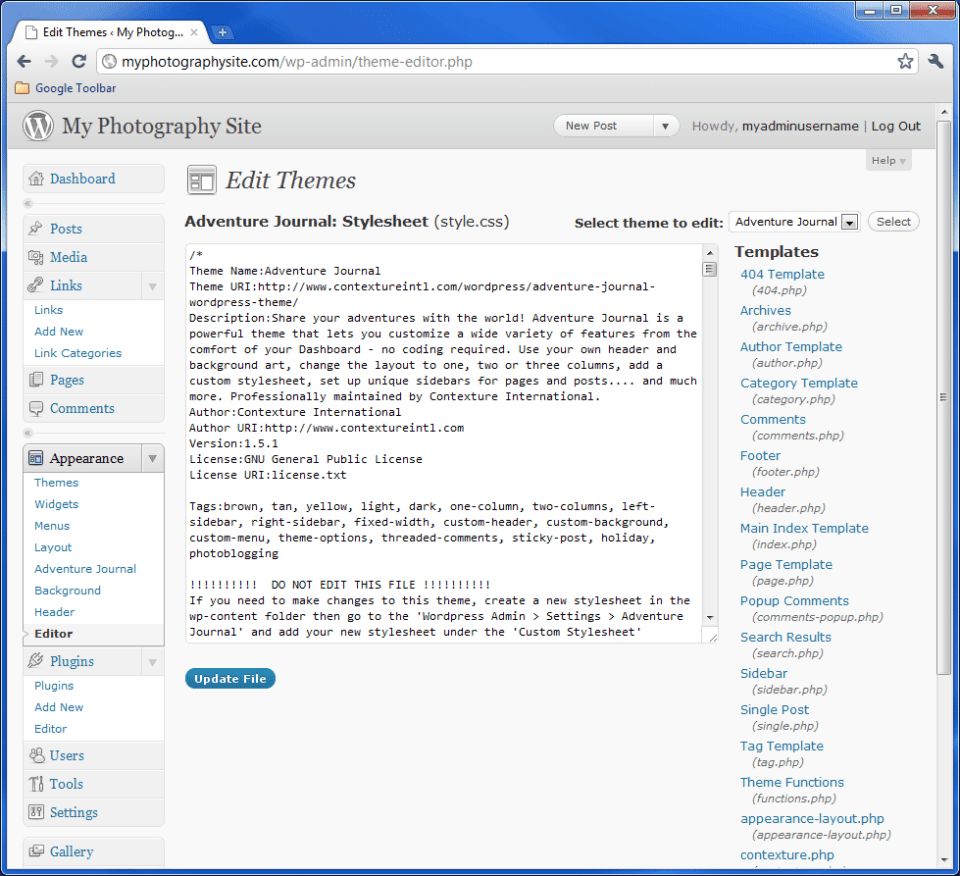Viewport: 960px width, 876px height.
Task: Click inside the stylesheet code editor
Action: coord(444,443)
